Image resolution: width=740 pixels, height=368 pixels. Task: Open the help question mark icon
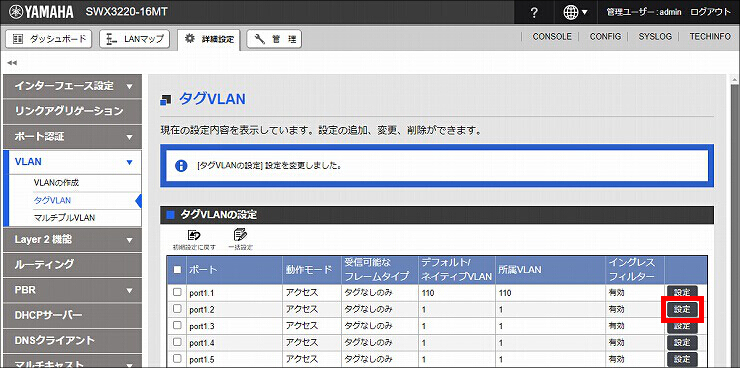tap(534, 13)
